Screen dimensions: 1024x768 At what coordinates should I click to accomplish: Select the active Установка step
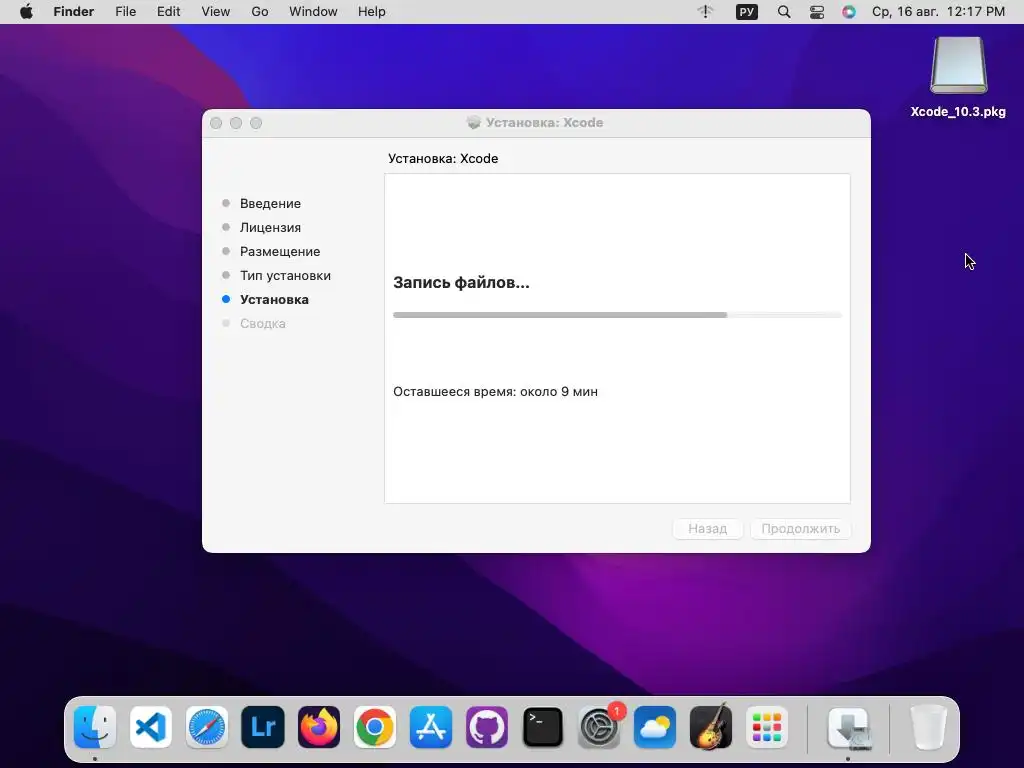[274, 299]
